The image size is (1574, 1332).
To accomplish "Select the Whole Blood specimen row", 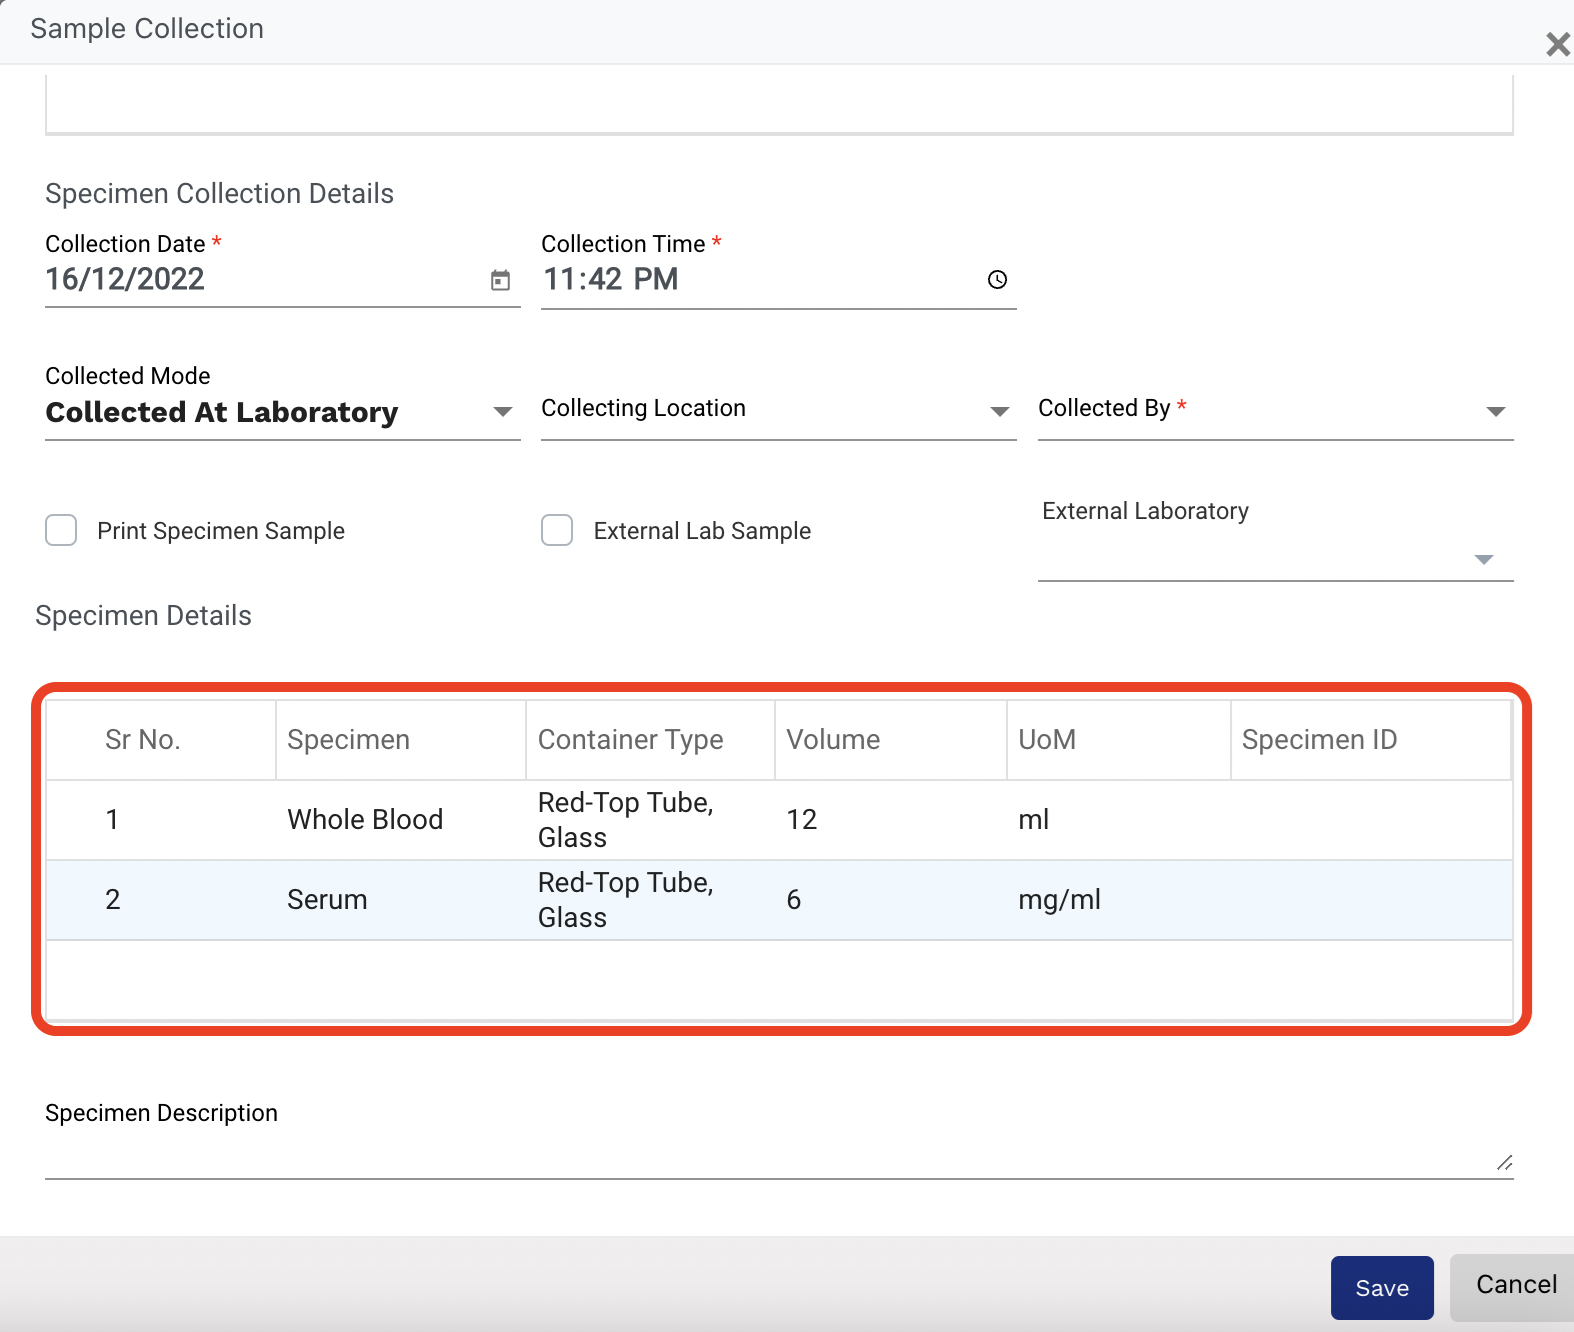I will pos(365,820).
